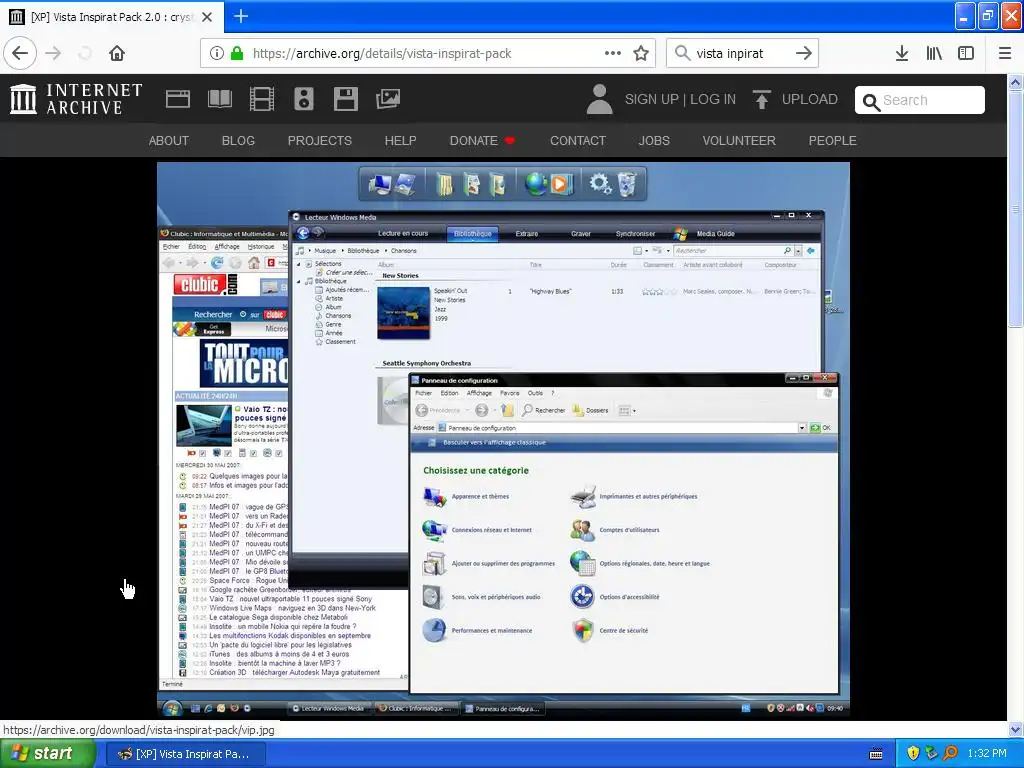Click the SIGN UP link
Image resolution: width=1024 pixels, height=768 pixels.
pyautogui.click(x=652, y=99)
